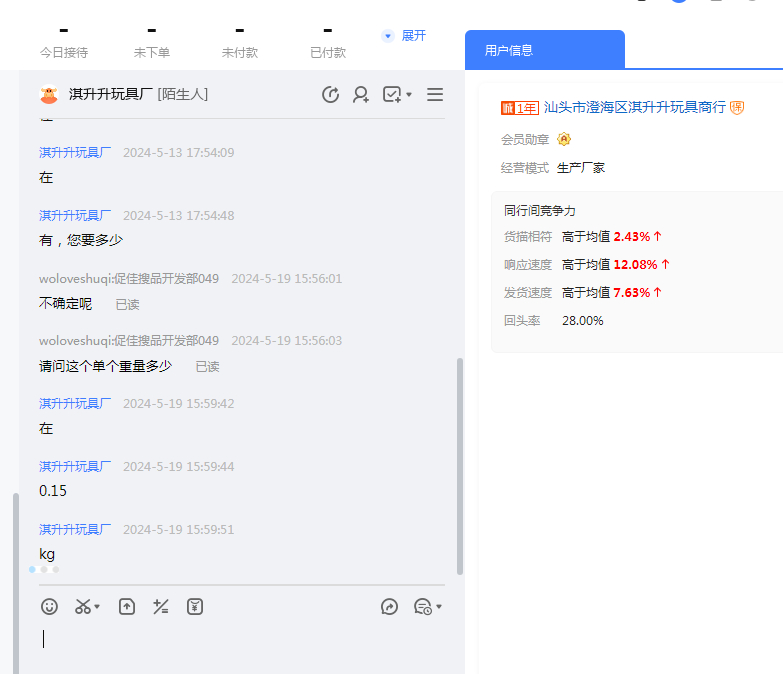Open the 汕头市澄海区淇升升玩具商行 shop link

[x=634, y=107]
